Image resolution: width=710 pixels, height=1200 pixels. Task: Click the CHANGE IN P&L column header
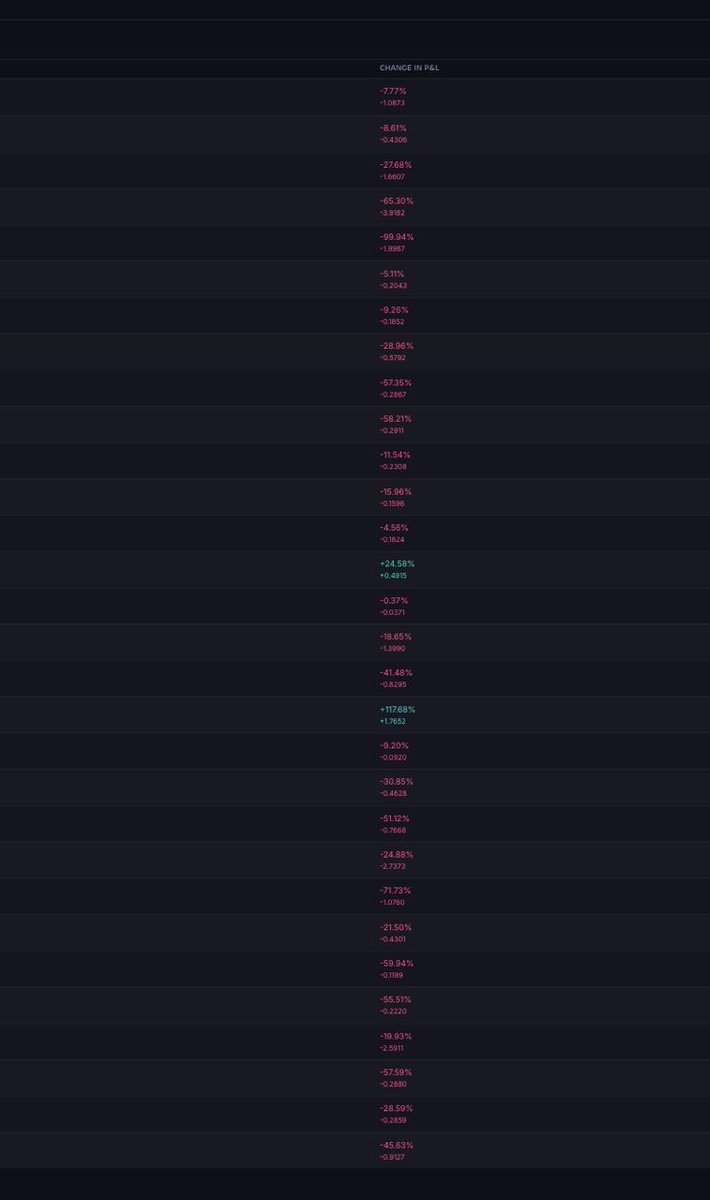point(409,68)
